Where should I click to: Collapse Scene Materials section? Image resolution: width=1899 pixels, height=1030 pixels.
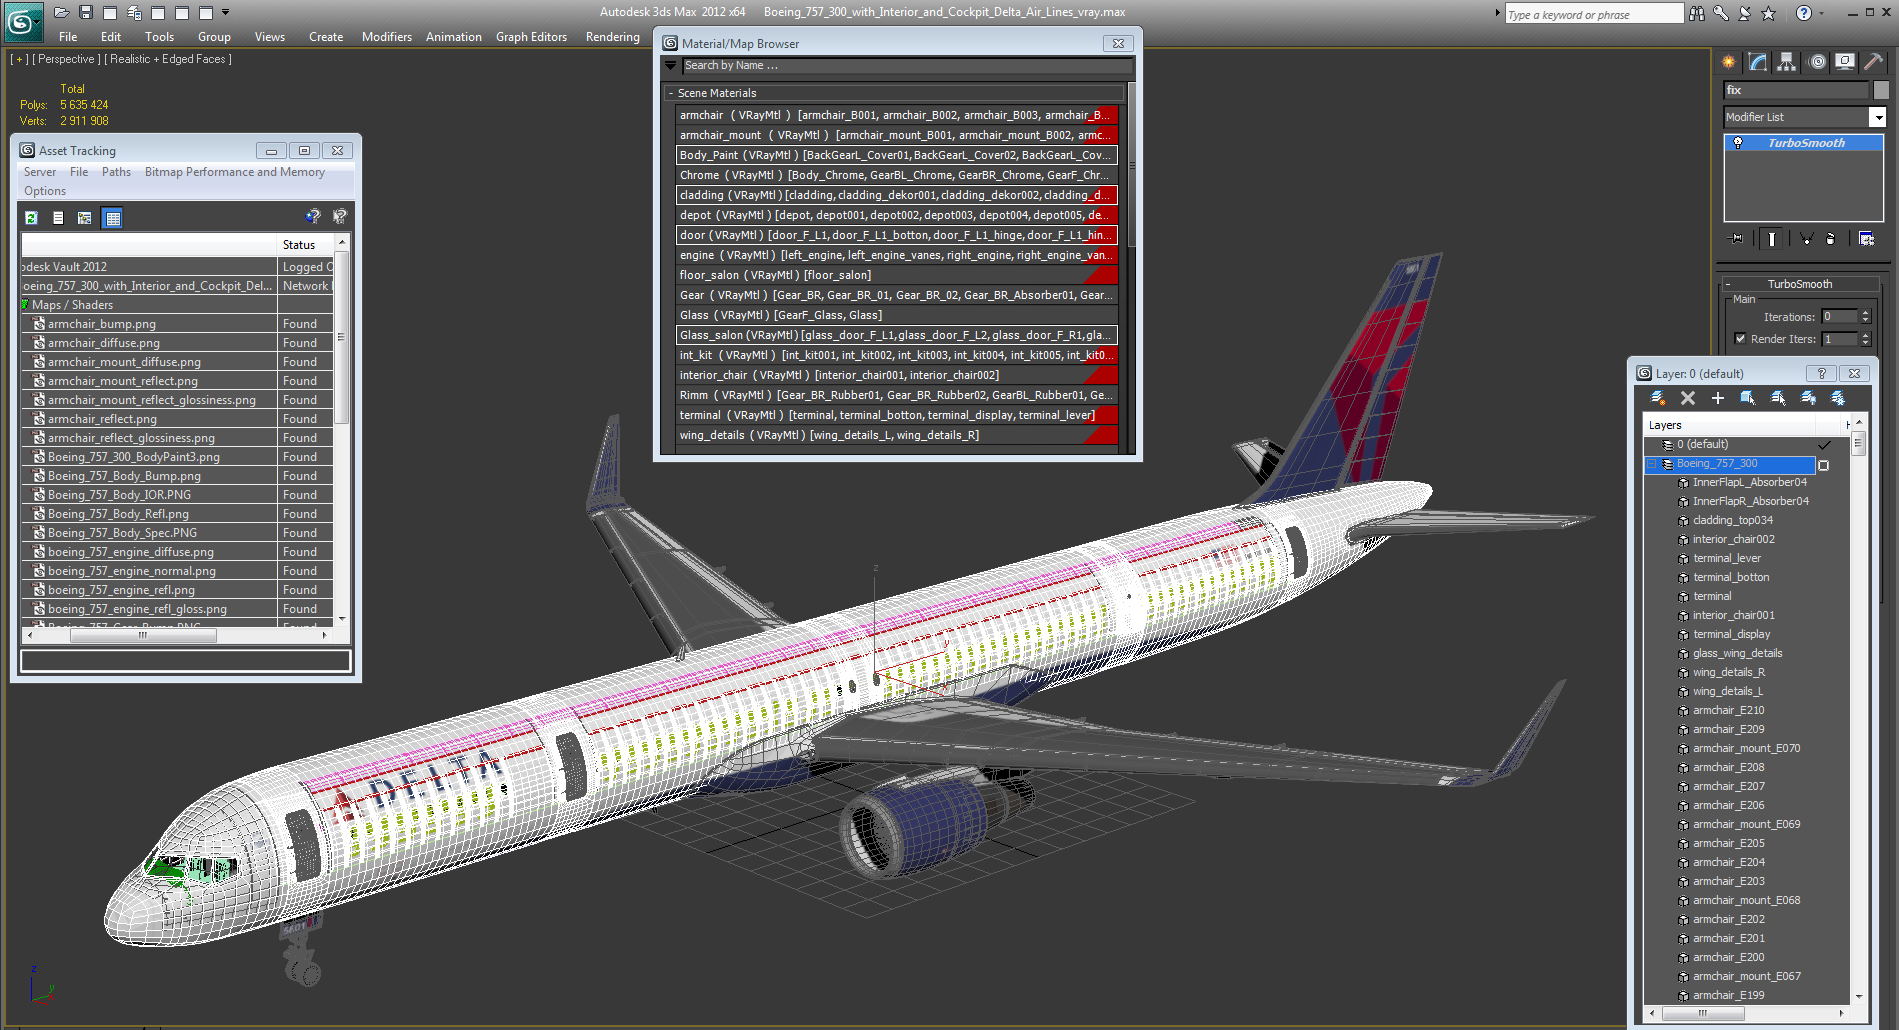(x=671, y=93)
